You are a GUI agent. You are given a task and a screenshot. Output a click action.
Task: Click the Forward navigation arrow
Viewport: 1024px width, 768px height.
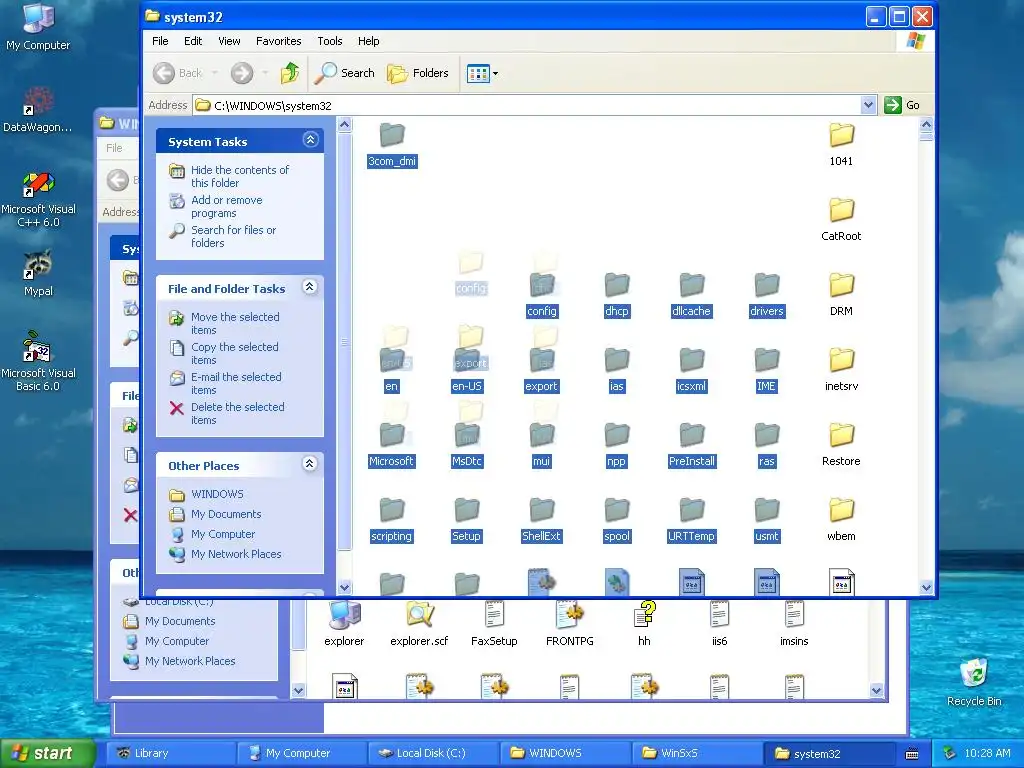tap(242, 73)
